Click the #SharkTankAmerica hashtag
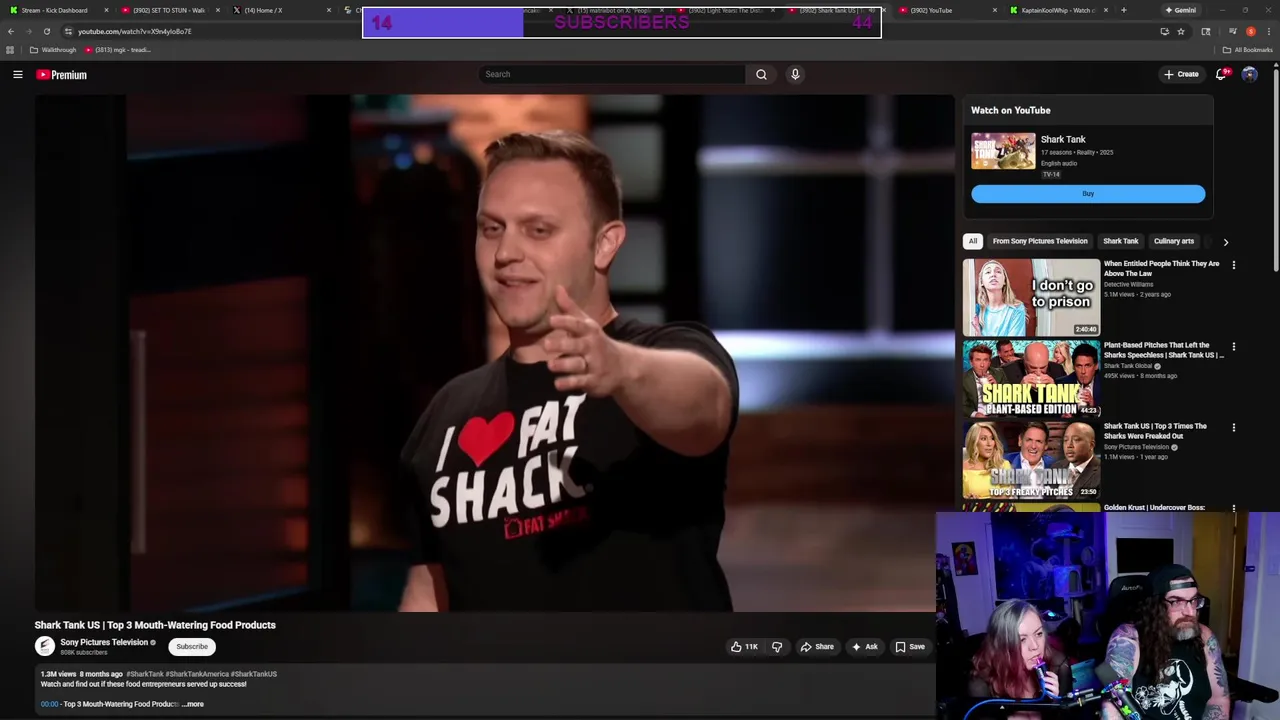Screen dimensions: 1280x720 click(198, 674)
